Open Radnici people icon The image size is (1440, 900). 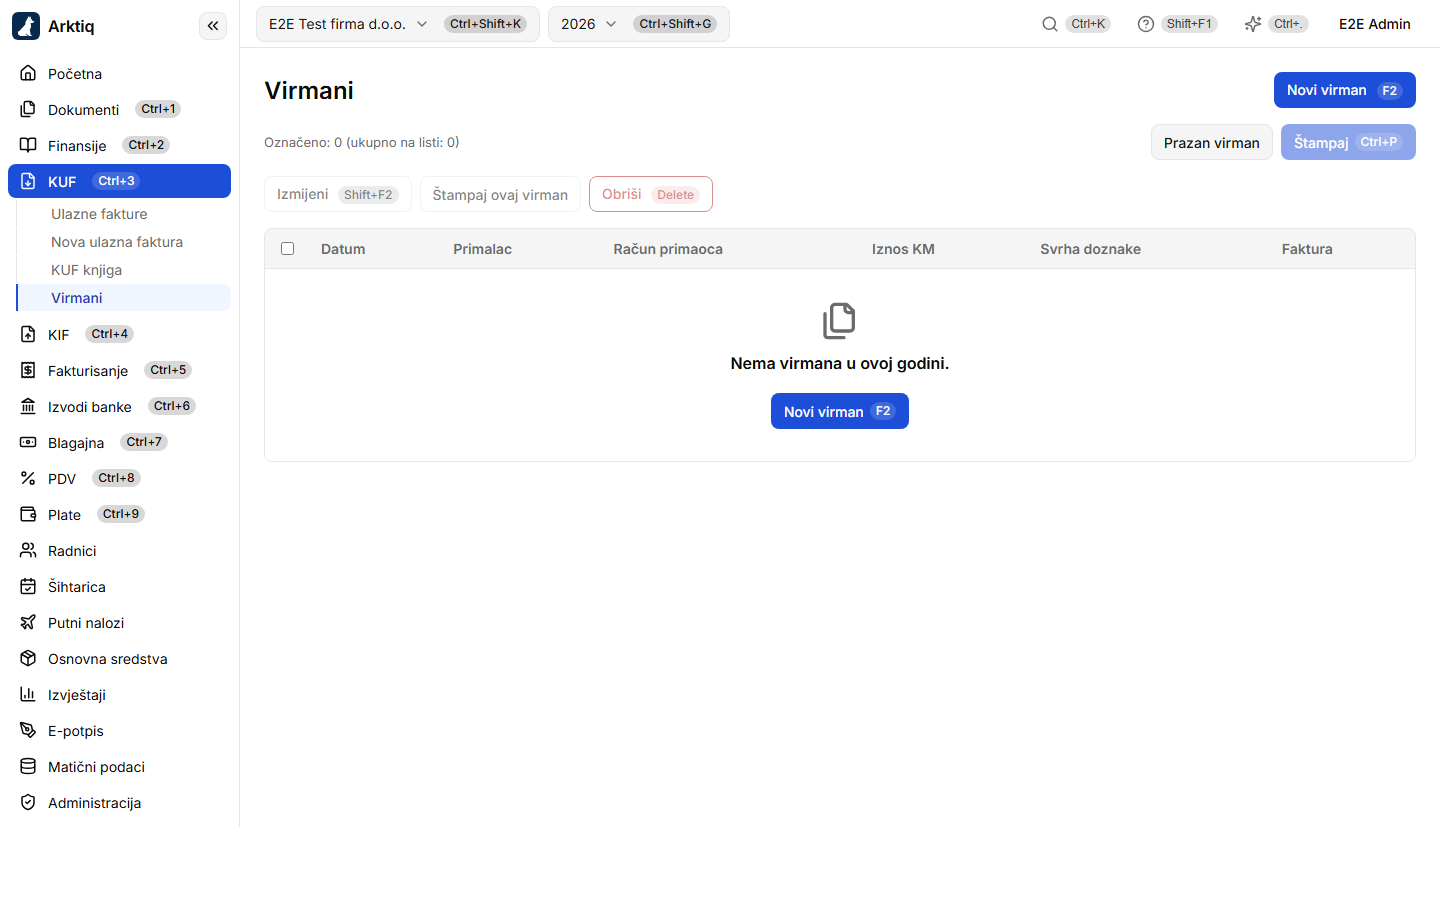(x=28, y=550)
